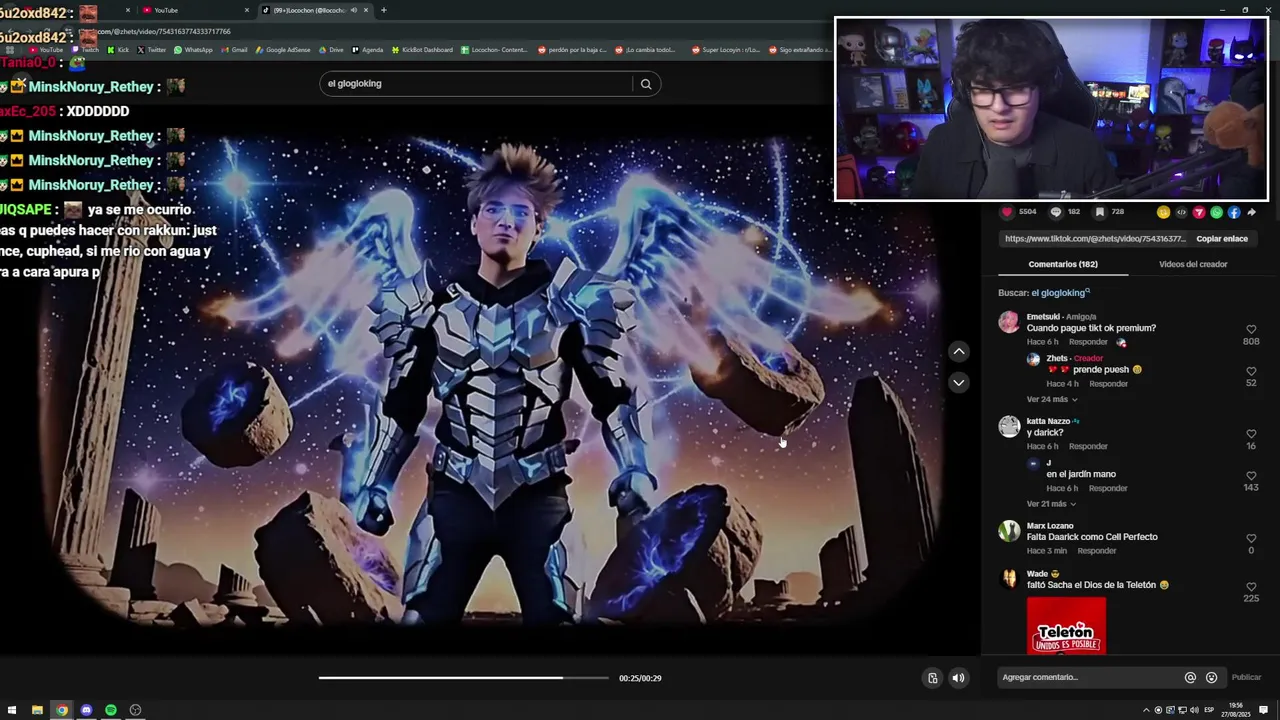The height and width of the screenshot is (720, 1280).
Task: Share the video on WhatsApp
Action: click(x=1216, y=212)
